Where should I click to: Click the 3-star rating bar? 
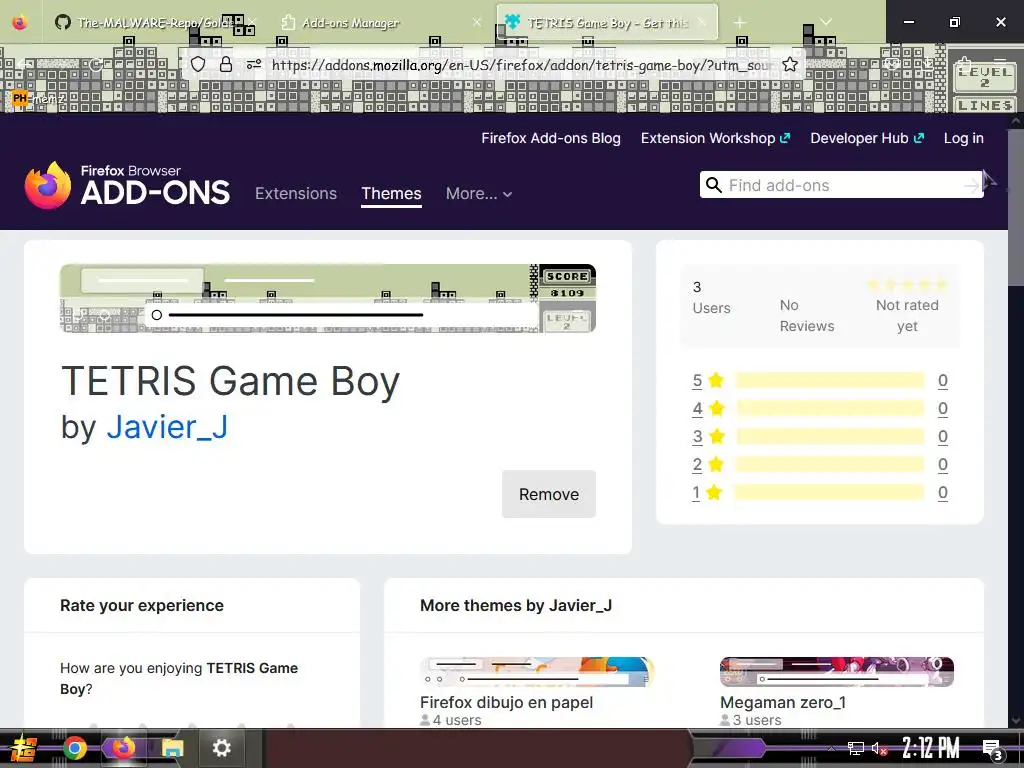tap(830, 436)
